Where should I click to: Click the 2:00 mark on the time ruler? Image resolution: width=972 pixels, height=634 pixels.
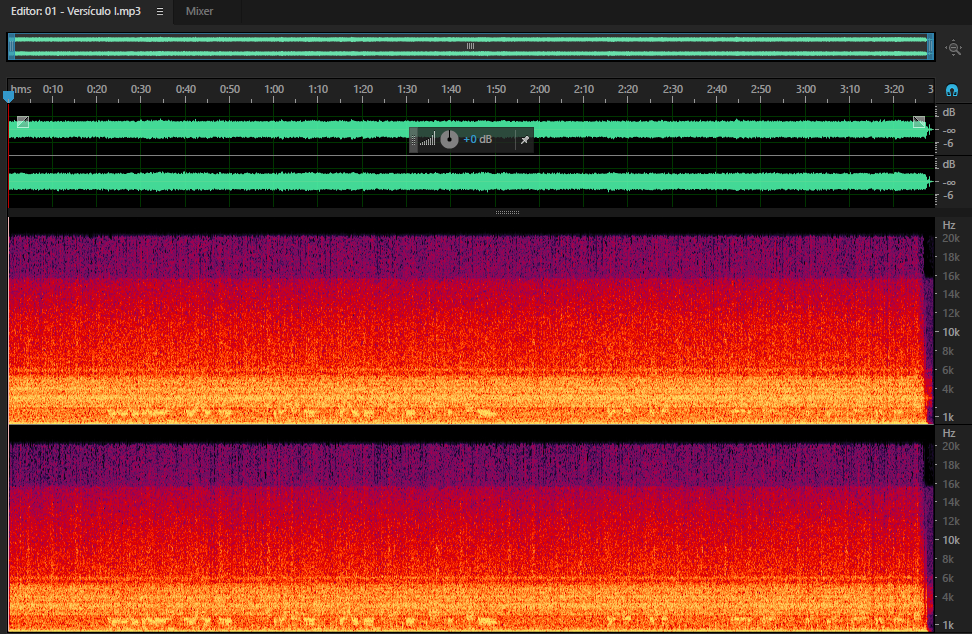539,89
